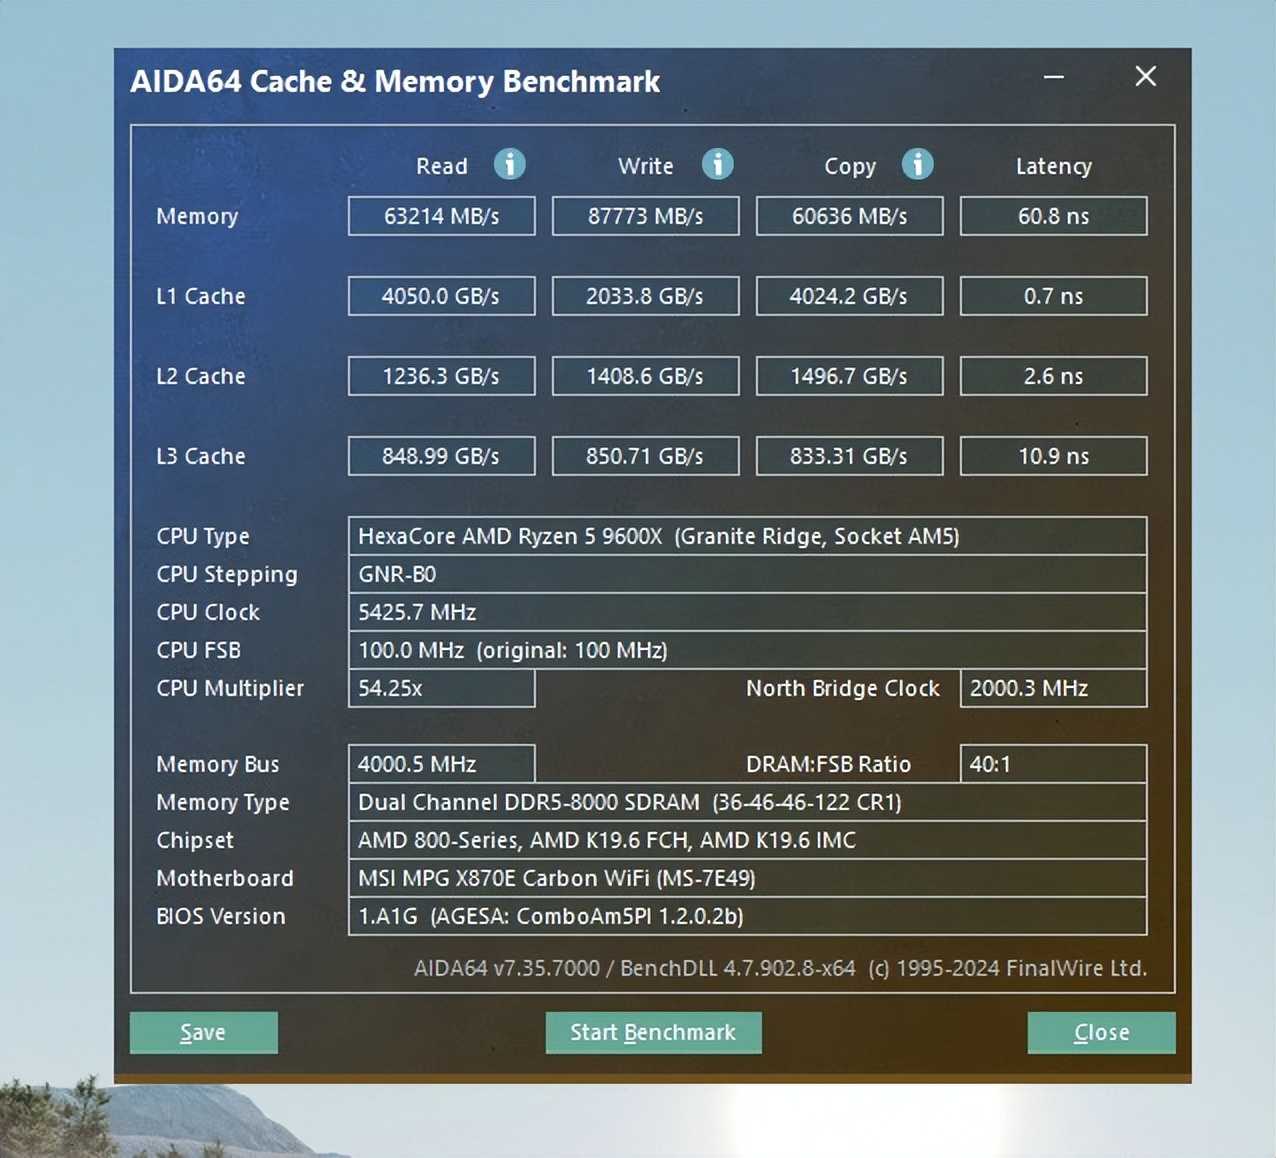Click the Read column header text
1276x1158 pixels.
pyautogui.click(x=442, y=166)
